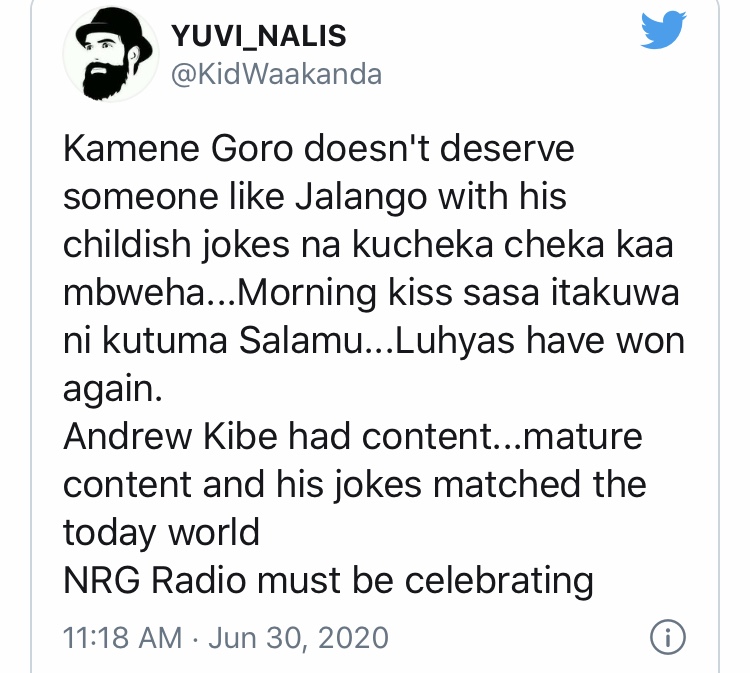Click the word Jalango in the tweet
The width and height of the screenshot is (750, 673).
[361, 198]
